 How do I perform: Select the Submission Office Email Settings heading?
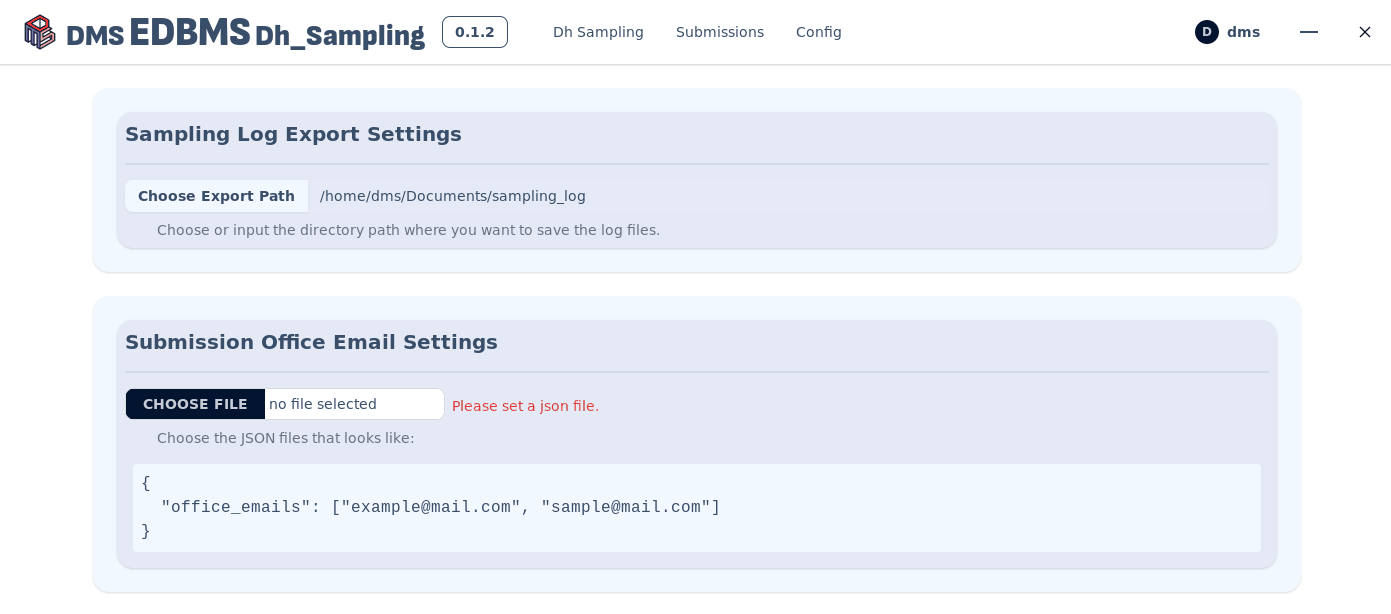click(311, 342)
